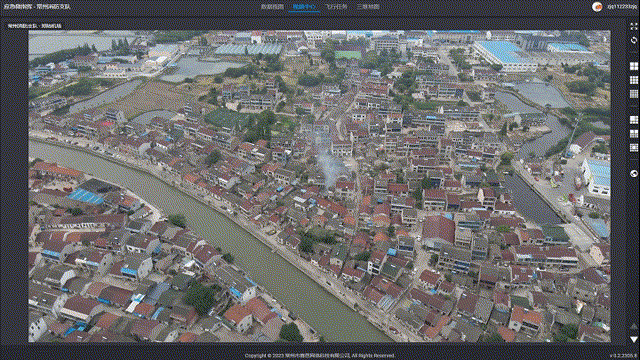Click the aerial drone video feed
The image size is (640, 360).
pos(320,186)
